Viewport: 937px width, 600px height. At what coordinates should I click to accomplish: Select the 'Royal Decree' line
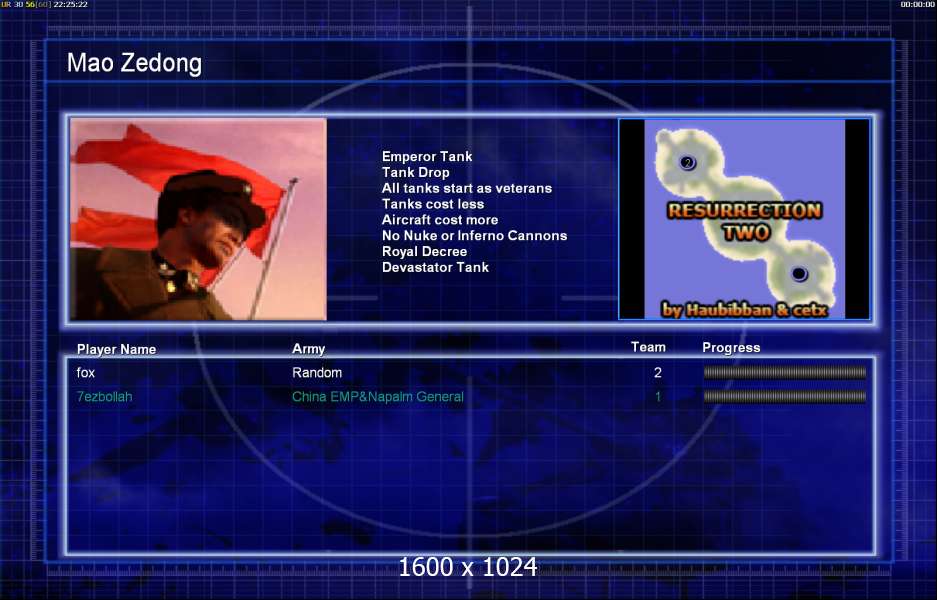424,252
